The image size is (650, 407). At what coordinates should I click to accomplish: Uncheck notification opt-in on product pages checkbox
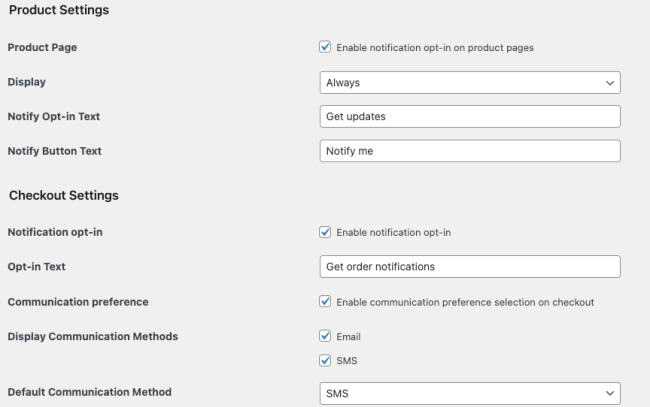324,47
